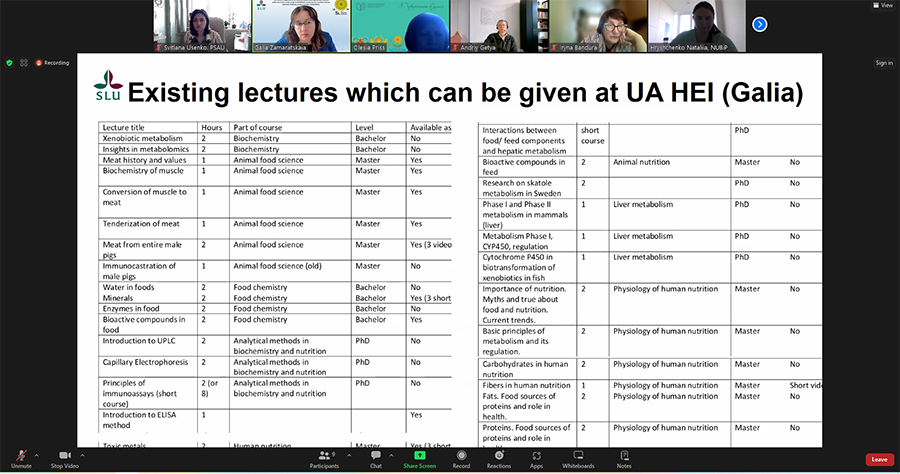Select Svitlana Usenko's video thumbnail

pyautogui.click(x=201, y=26)
